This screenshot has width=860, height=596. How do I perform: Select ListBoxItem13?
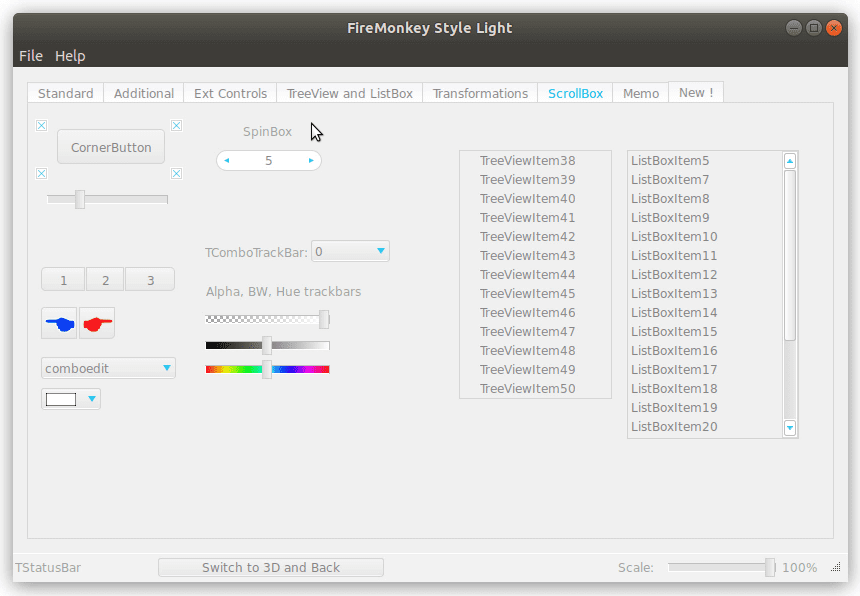tap(706, 293)
